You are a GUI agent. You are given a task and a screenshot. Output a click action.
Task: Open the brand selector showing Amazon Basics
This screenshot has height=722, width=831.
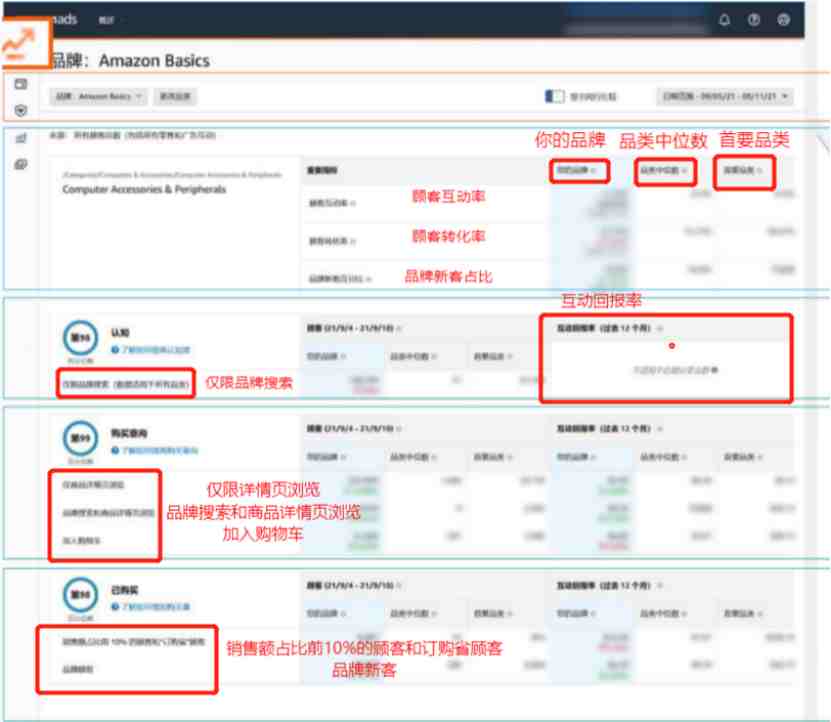point(99,96)
